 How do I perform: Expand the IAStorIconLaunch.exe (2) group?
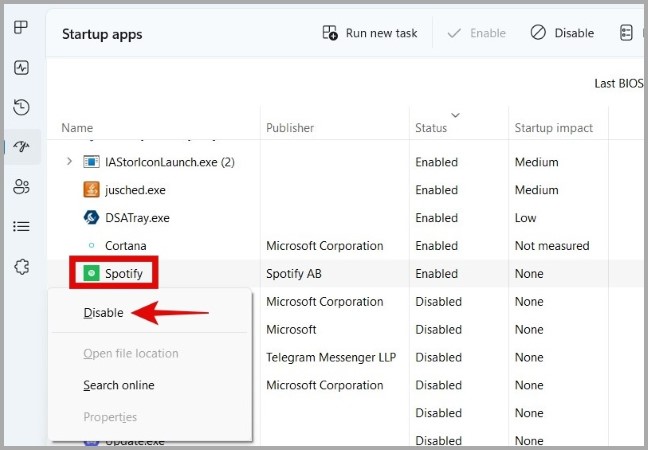tap(69, 161)
